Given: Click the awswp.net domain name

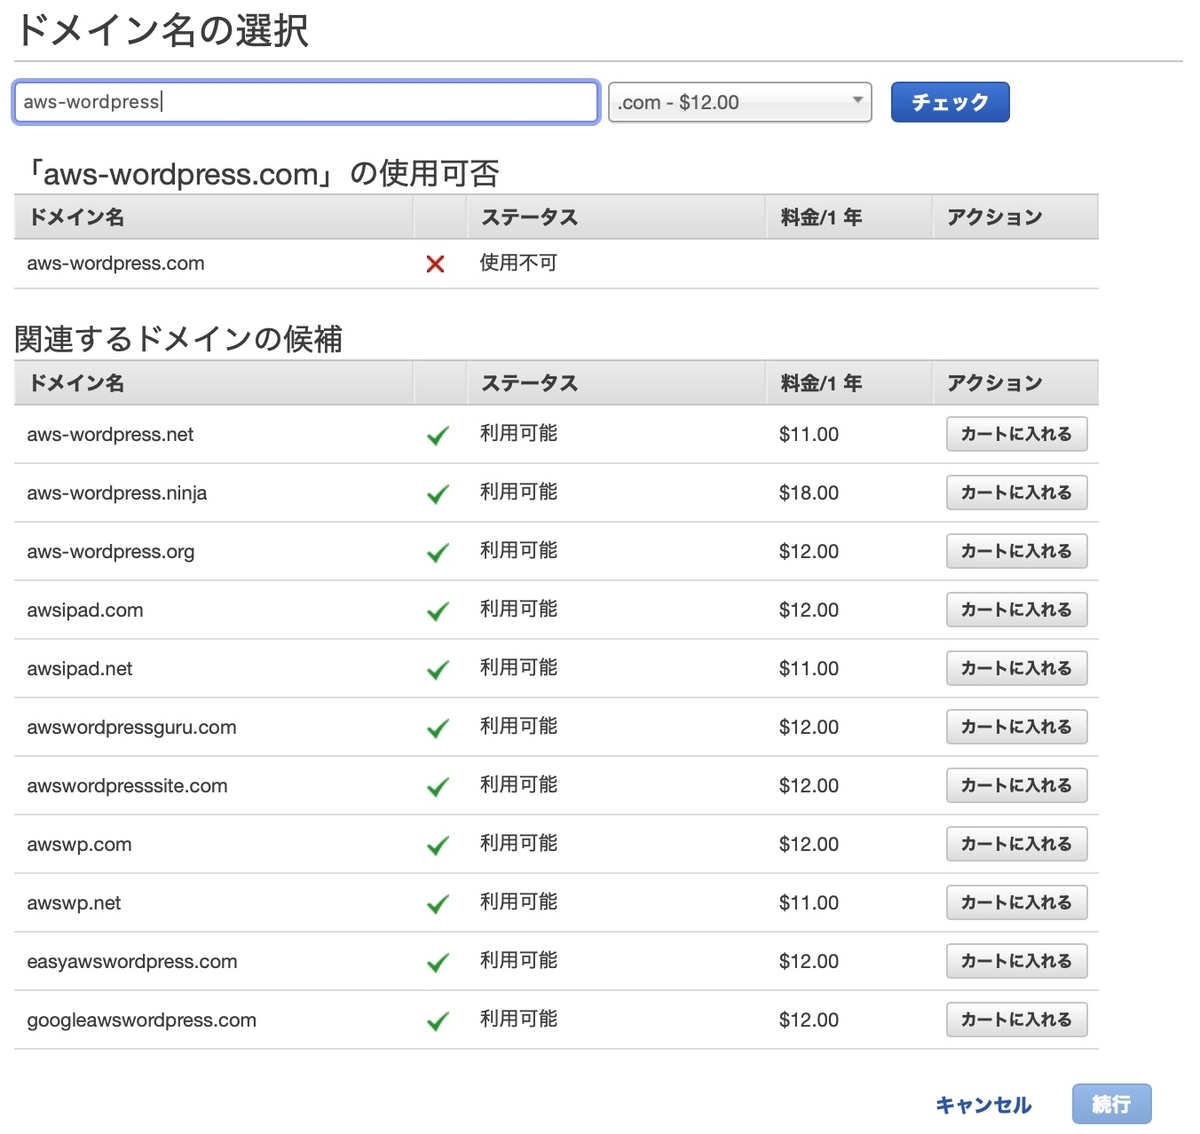Looking at the screenshot, I should pyautogui.click(x=74, y=903).
